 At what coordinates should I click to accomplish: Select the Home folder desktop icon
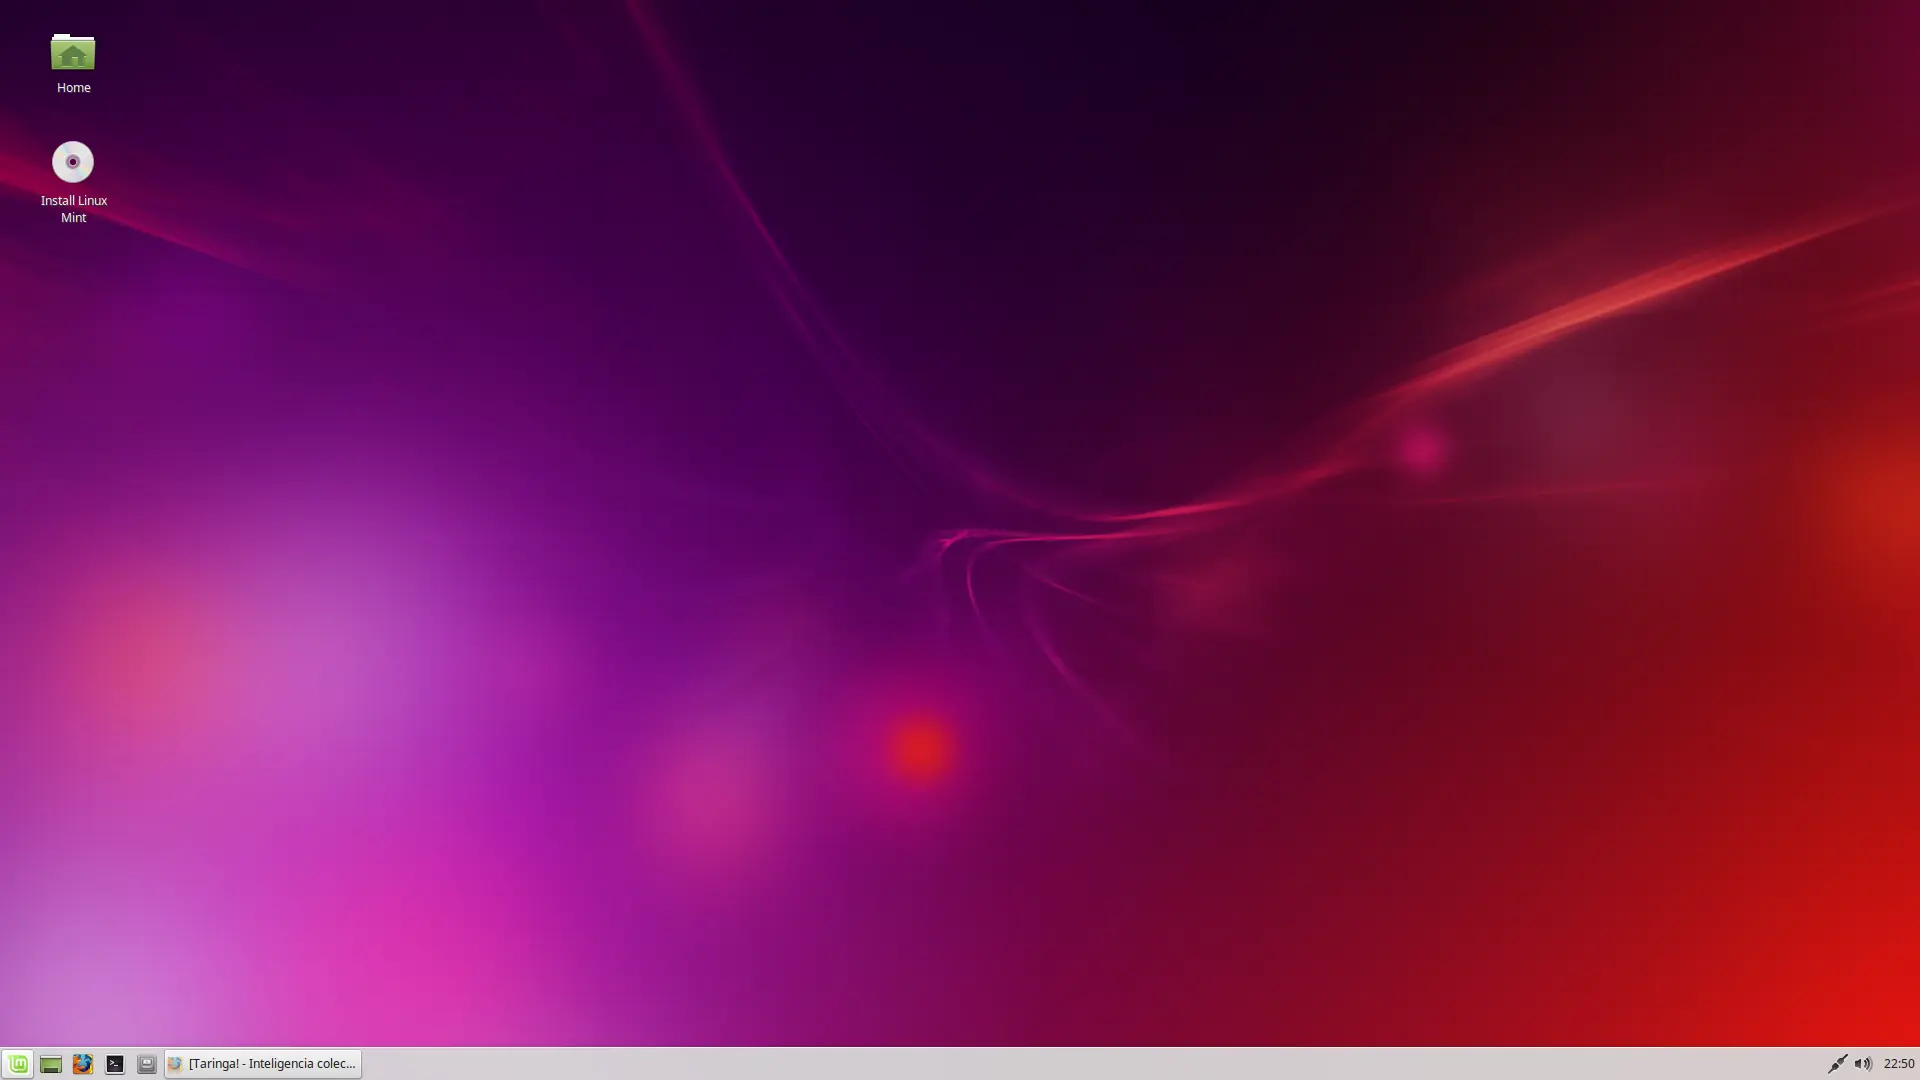[x=73, y=53]
